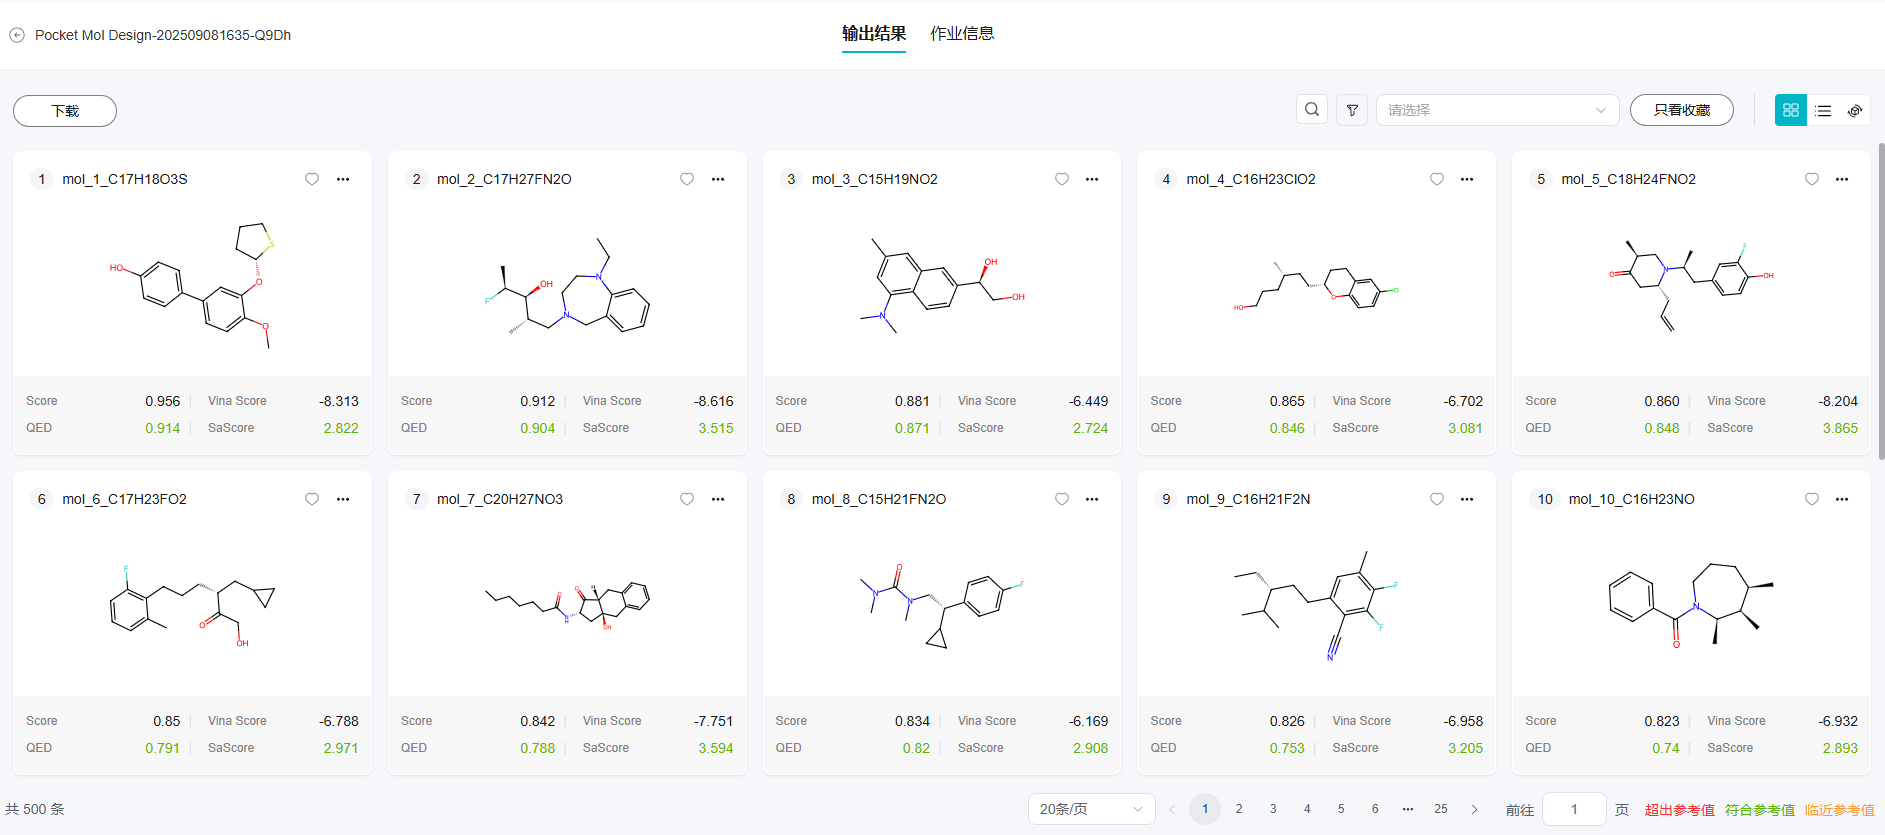This screenshot has height=835, width=1885.
Task: Go back using the arrow beside Pocket Mol Design
Action: pos(17,35)
